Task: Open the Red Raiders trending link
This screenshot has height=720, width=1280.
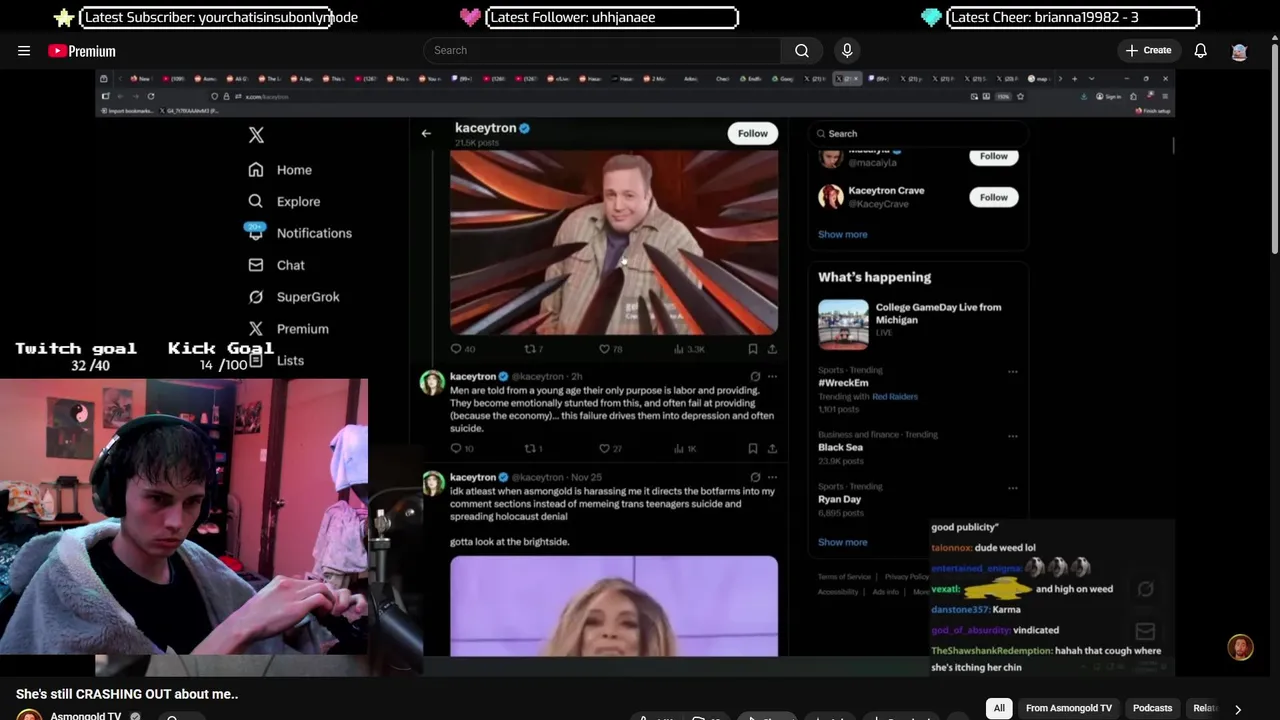Action: pos(894,397)
